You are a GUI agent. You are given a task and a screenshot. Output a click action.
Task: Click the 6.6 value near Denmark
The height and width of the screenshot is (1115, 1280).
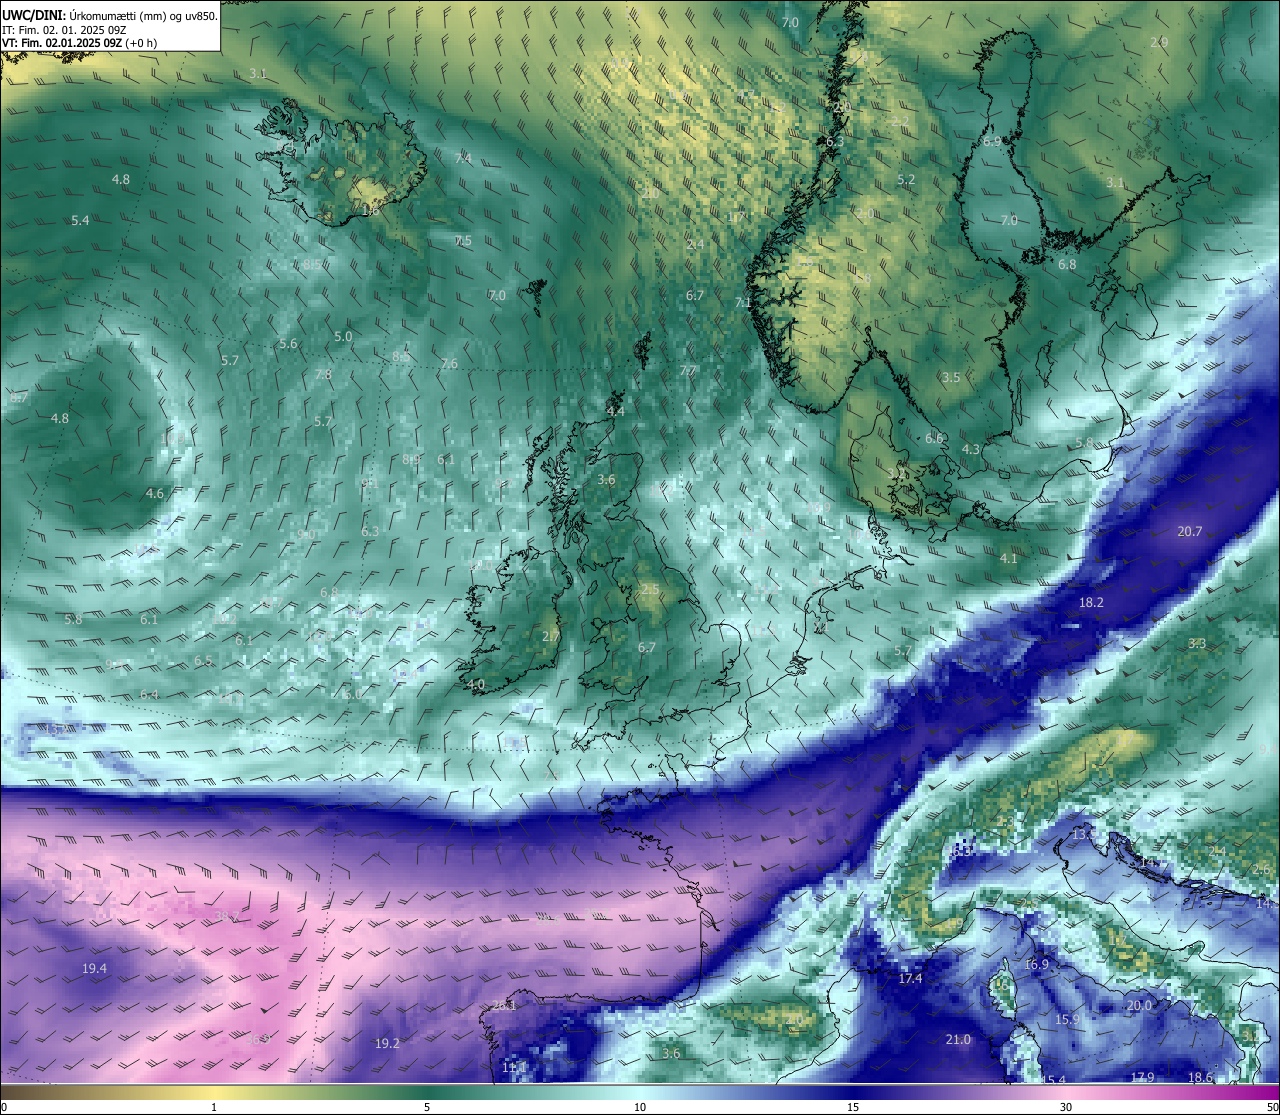(934, 438)
